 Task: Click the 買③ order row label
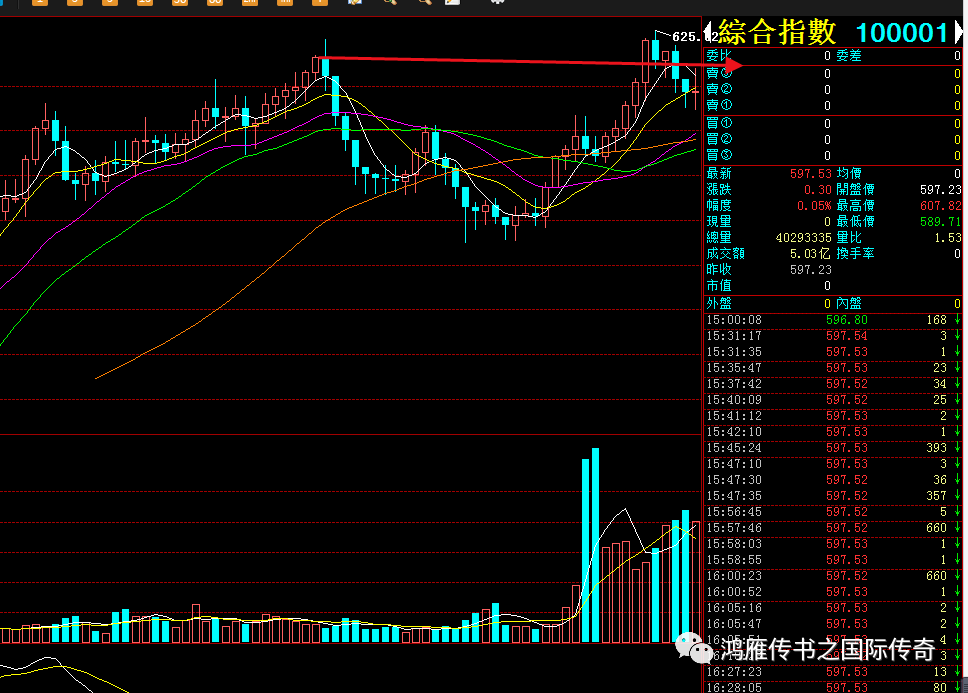719,155
